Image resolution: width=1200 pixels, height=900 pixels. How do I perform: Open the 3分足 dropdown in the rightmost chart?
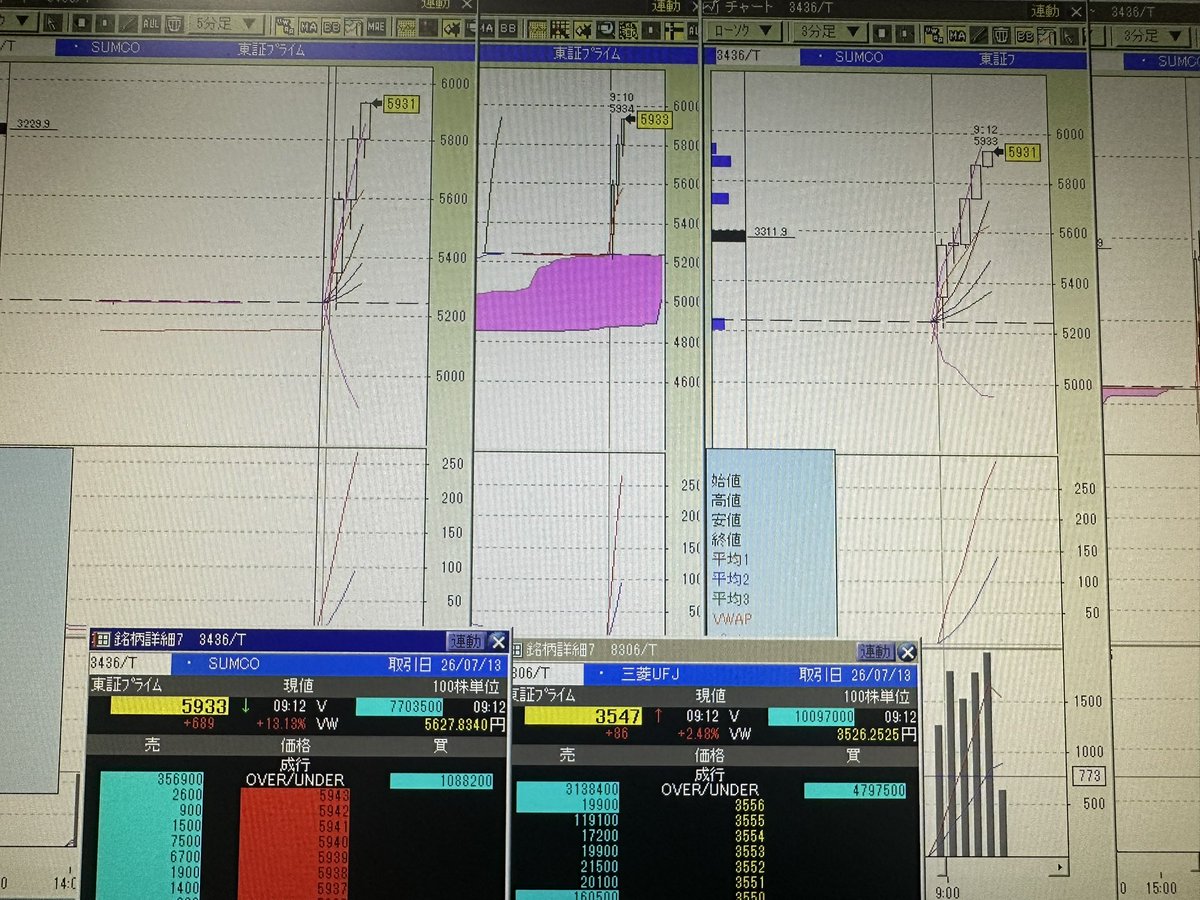[x=1155, y=36]
